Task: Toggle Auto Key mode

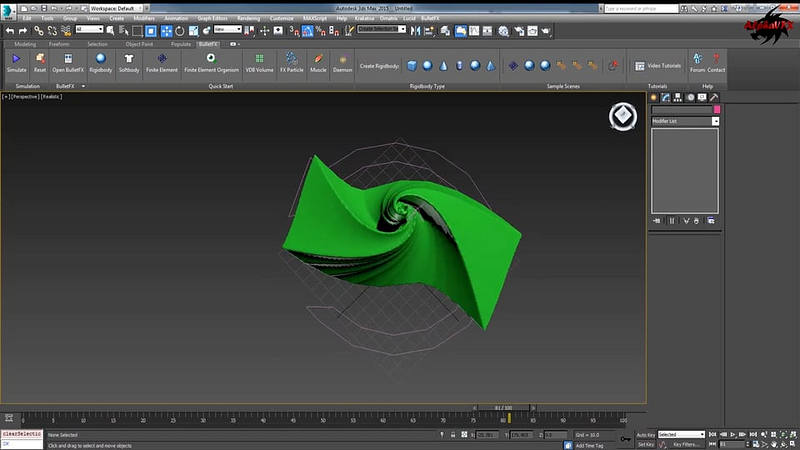Action: click(x=645, y=435)
